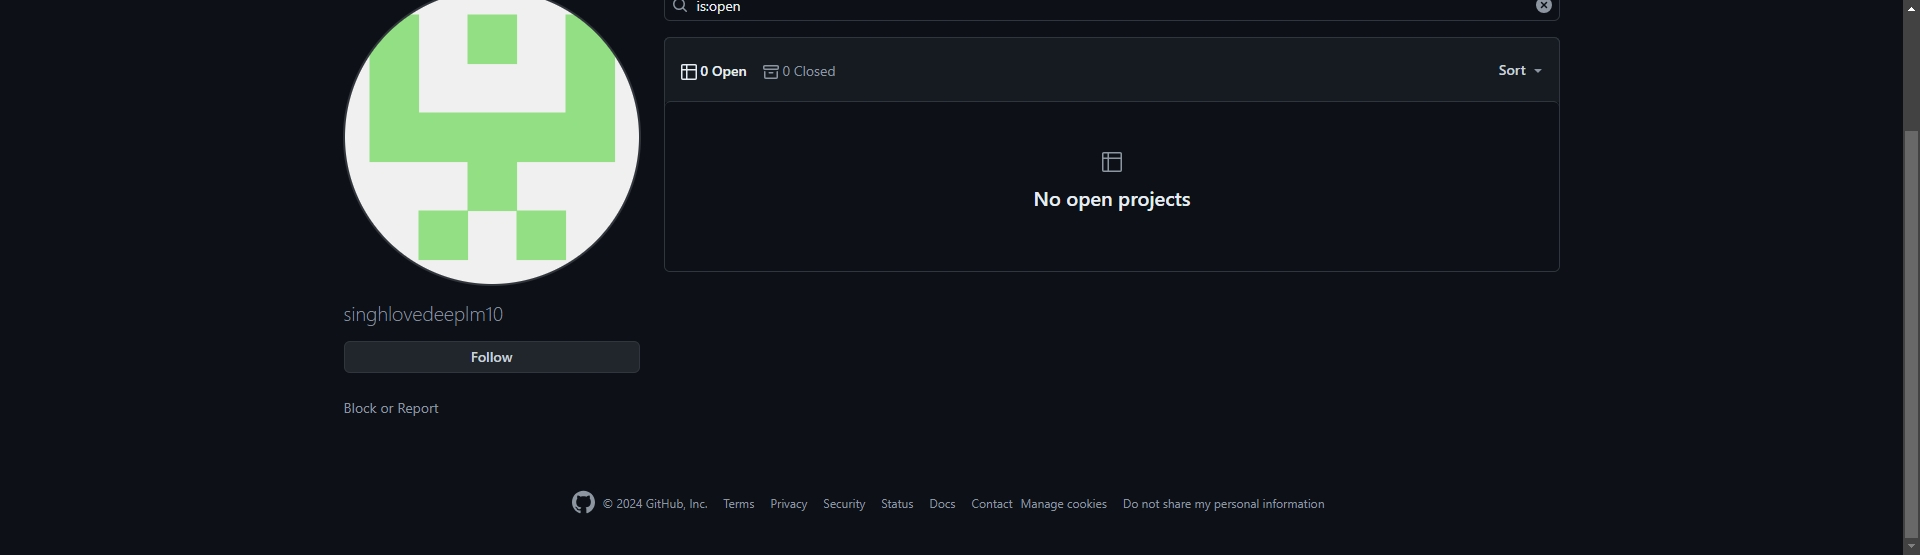Image resolution: width=1920 pixels, height=555 pixels.
Task: Click the No open projects heading
Action: click(x=1112, y=199)
